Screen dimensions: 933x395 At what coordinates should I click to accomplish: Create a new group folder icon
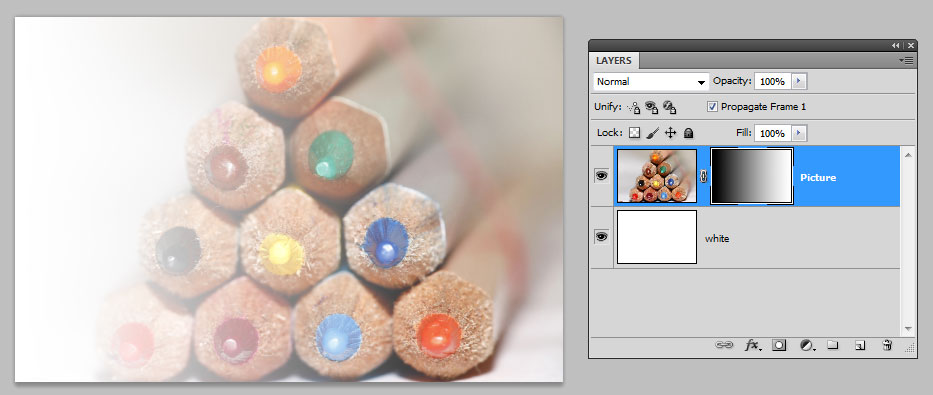pos(832,345)
